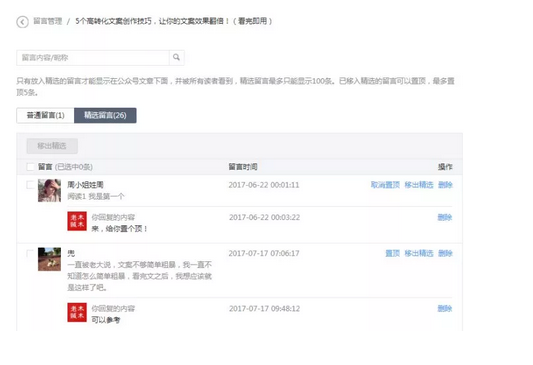Click the search magnifier icon

click(176, 57)
